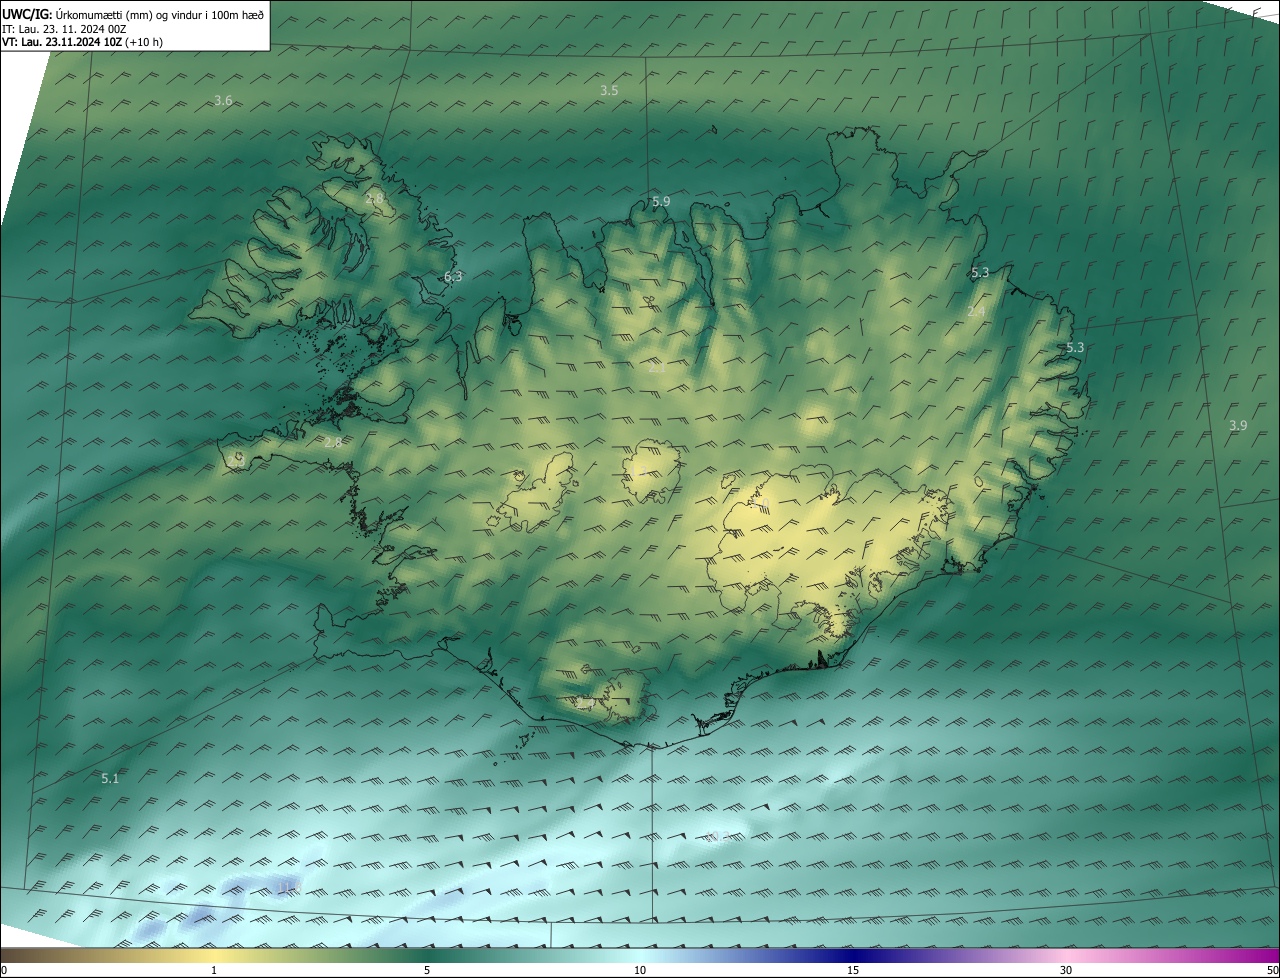The image size is (1280, 978).
Task: Click the "IT: Lau. 23. 11. 2024 00Z" line
Action: point(64,29)
